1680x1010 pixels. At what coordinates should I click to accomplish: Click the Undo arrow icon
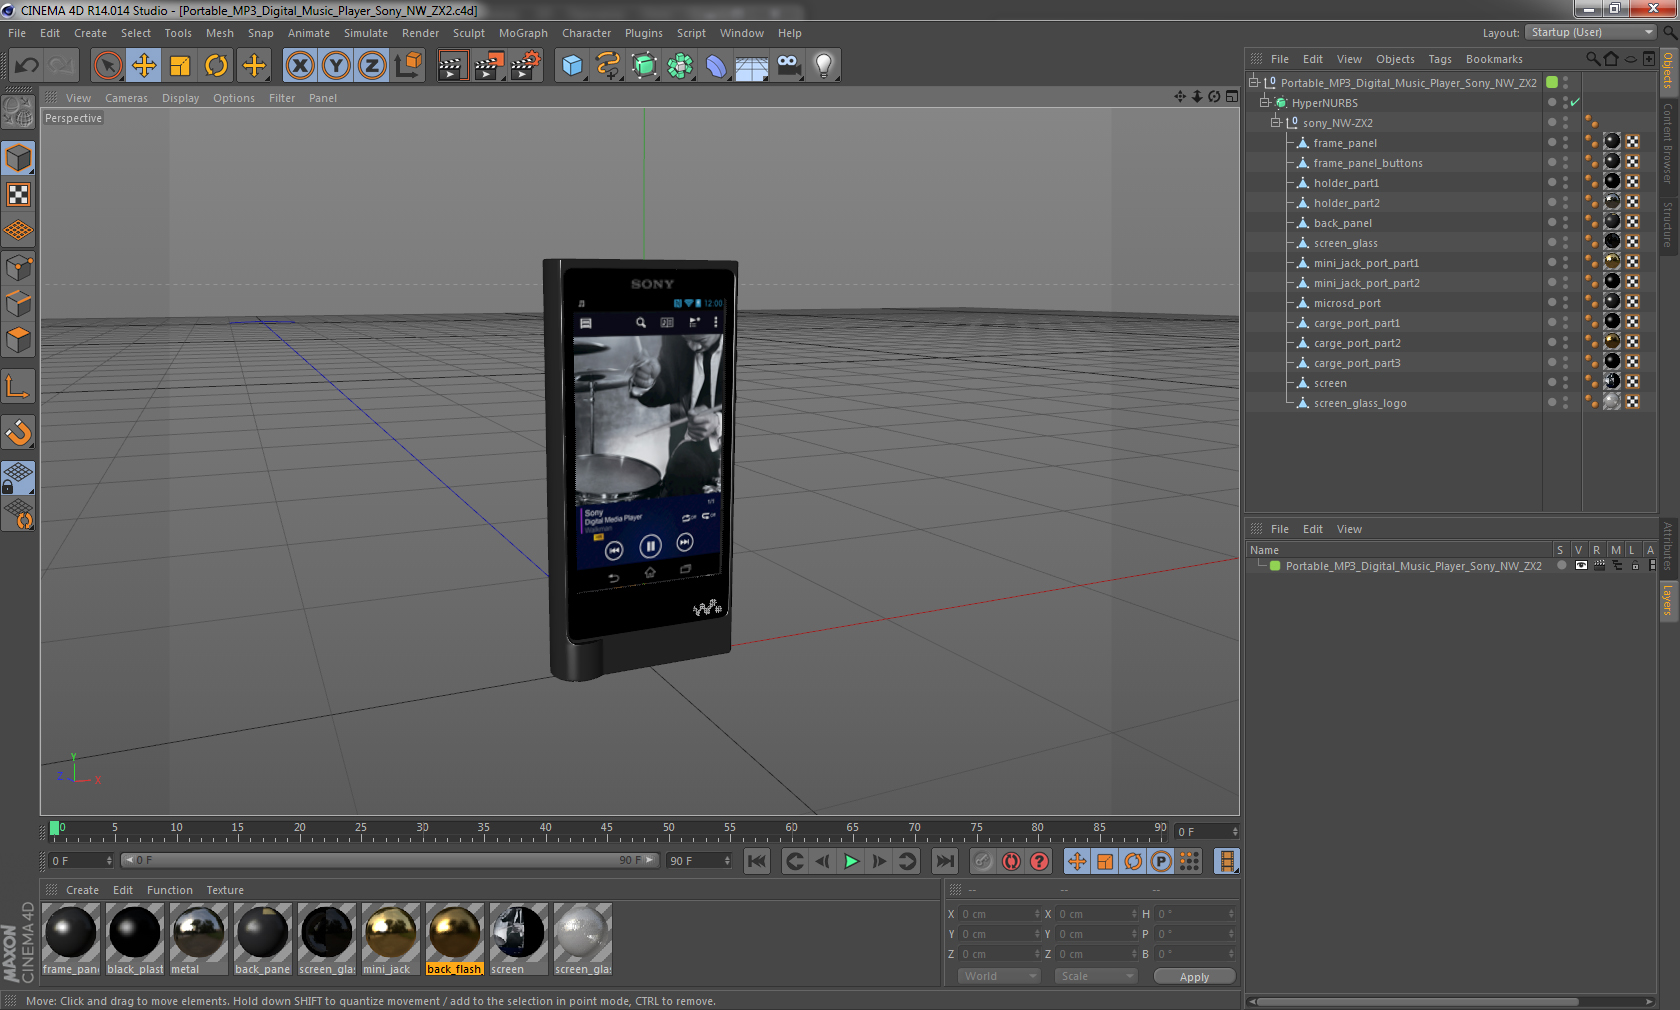tap(27, 66)
